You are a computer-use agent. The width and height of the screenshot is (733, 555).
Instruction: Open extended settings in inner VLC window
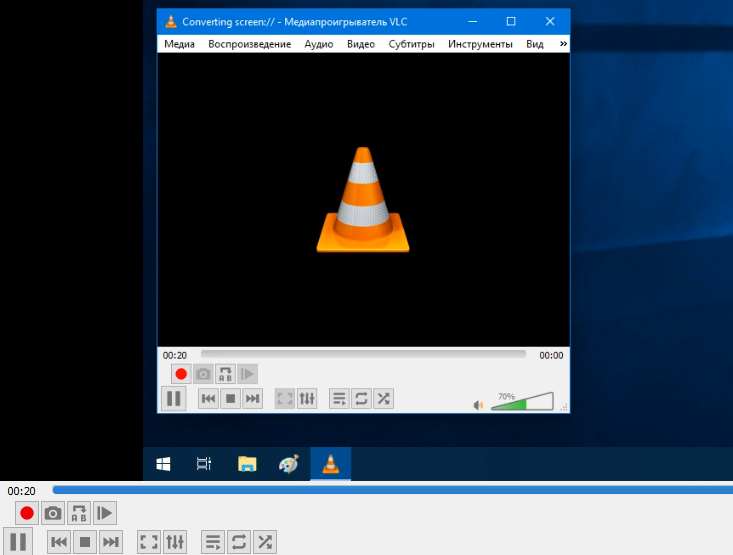point(307,399)
